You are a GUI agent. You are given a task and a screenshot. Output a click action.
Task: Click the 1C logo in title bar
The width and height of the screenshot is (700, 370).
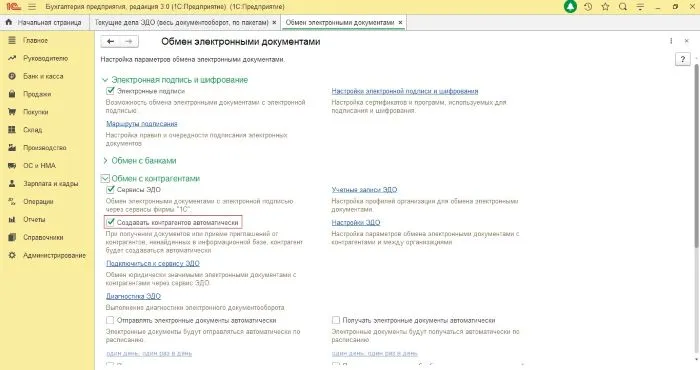[14, 7]
